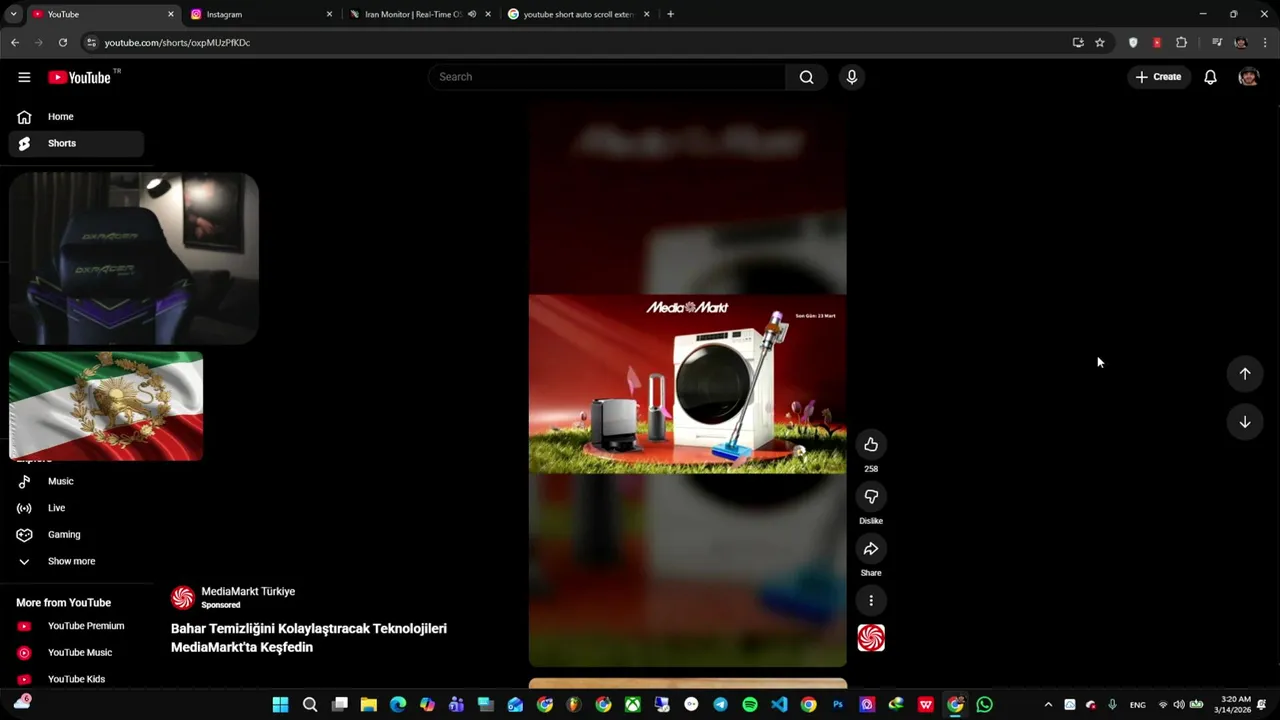This screenshot has width=1280, height=720.
Task: Open YouTube Kids link
Action: pyautogui.click(x=77, y=679)
